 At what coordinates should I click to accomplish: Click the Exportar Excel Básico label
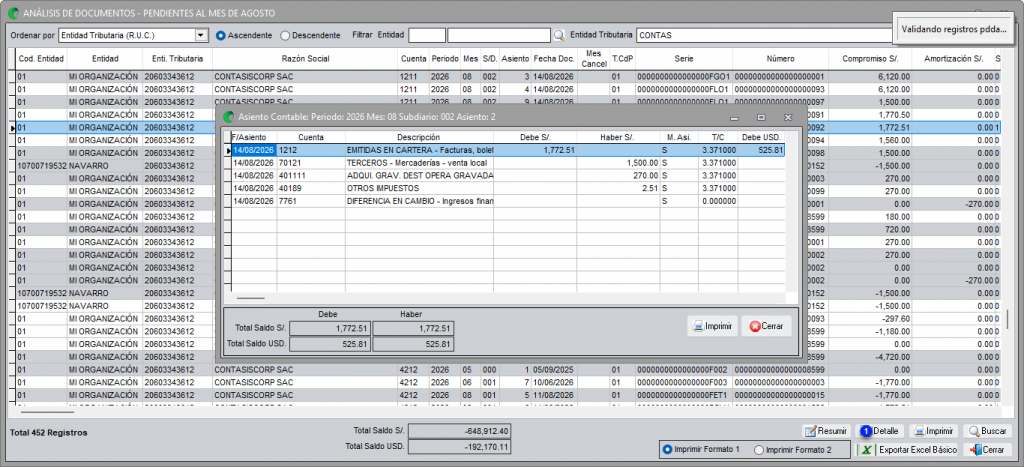(x=918, y=450)
